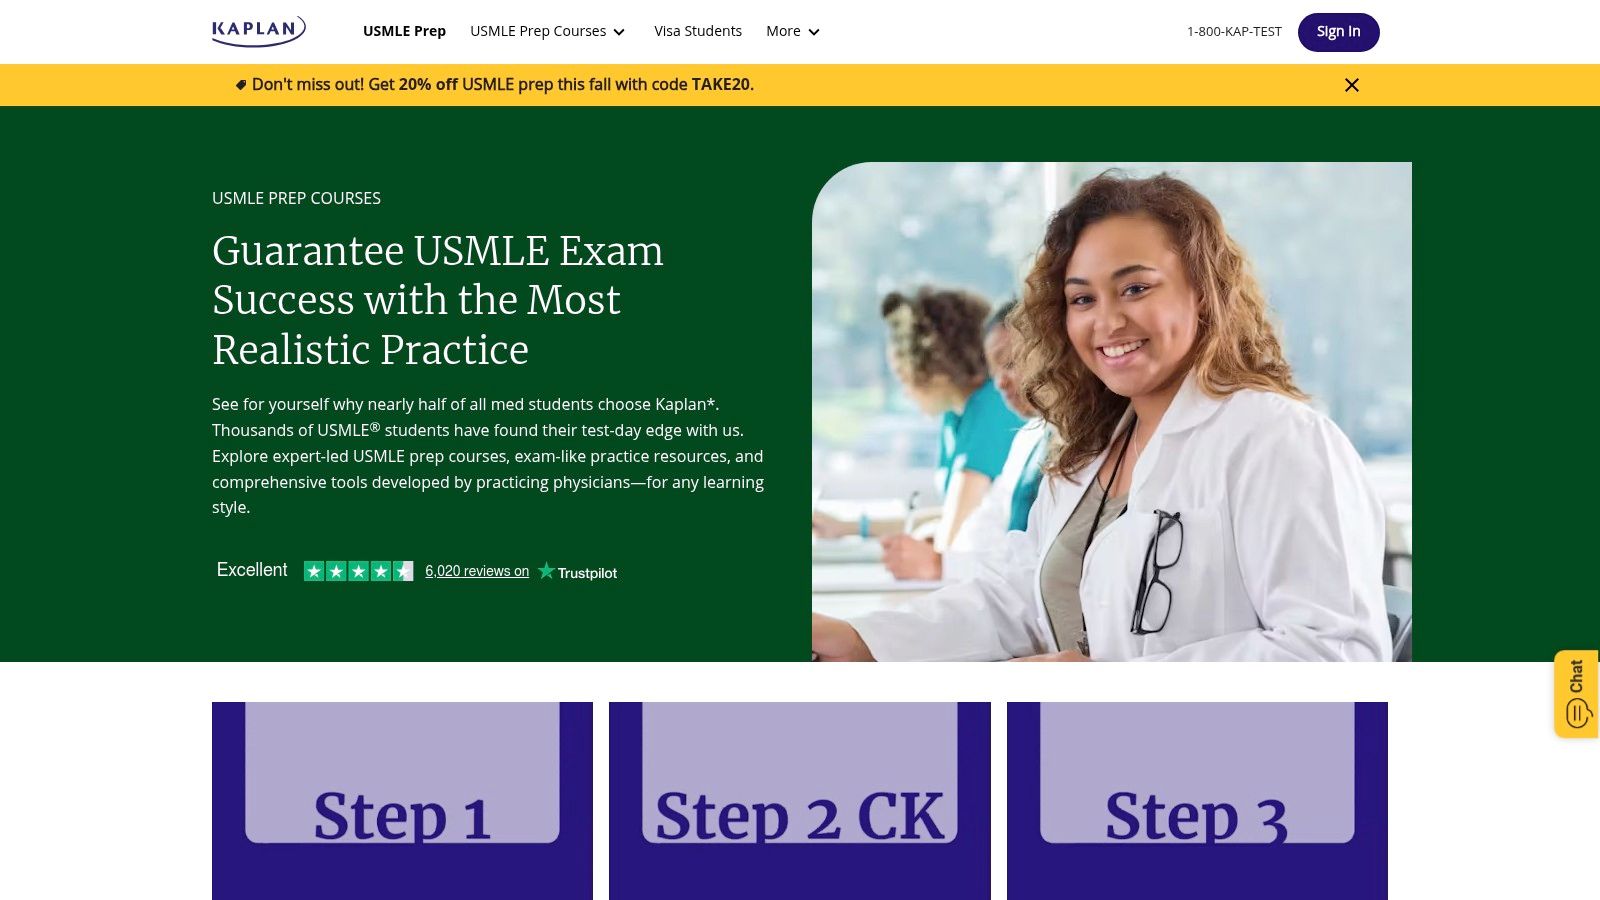Select the Step 3 course card
The width and height of the screenshot is (1600, 900).
point(1197,801)
